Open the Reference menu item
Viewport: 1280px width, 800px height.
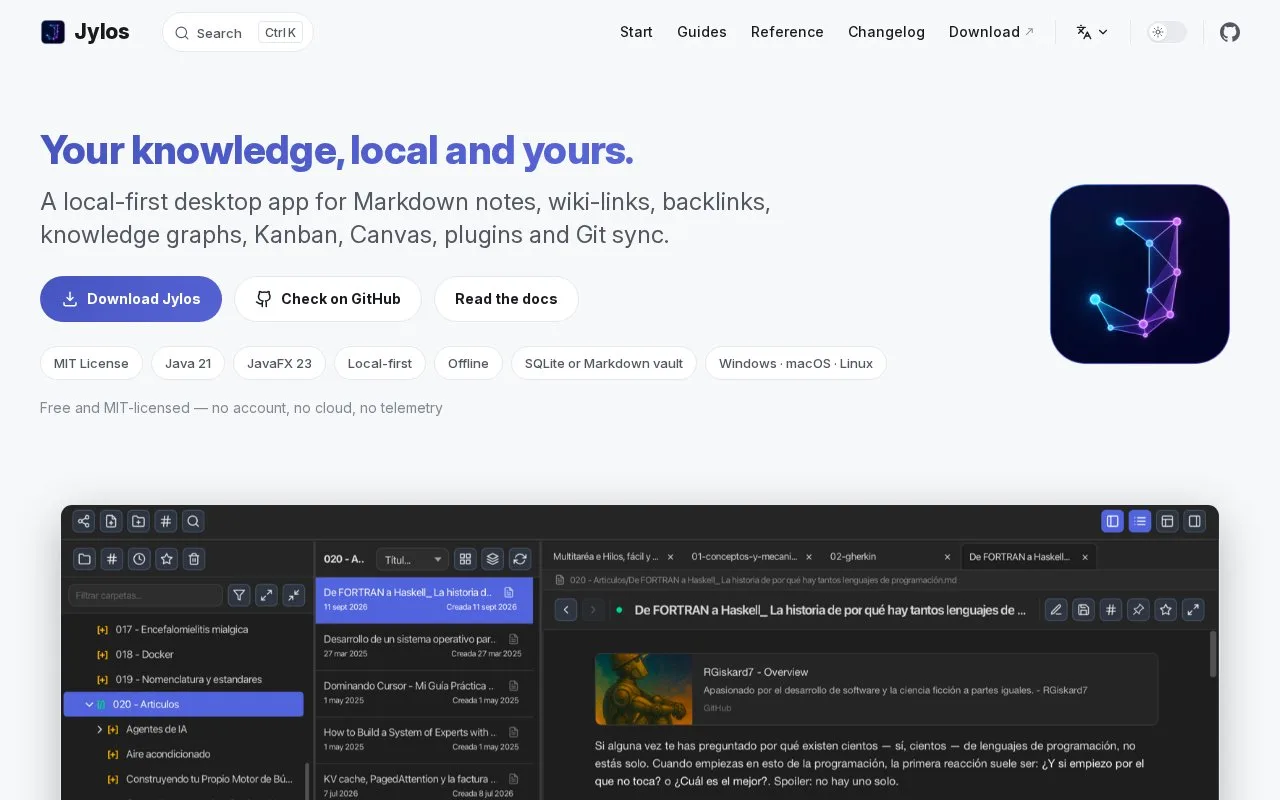[x=787, y=32]
